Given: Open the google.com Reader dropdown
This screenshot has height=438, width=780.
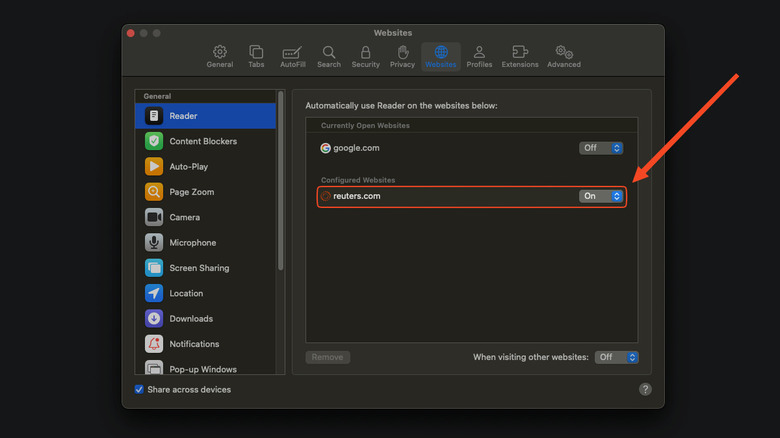Looking at the screenshot, I should (601, 148).
